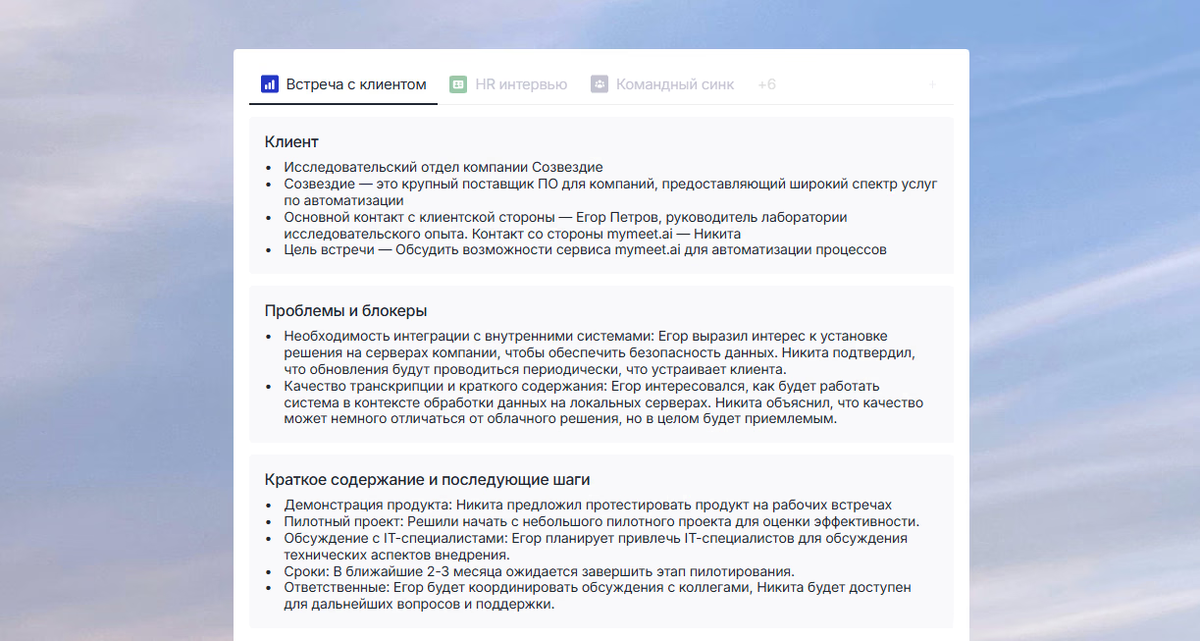
Task: Click the green HR интервью tab icon
Action: [458, 85]
